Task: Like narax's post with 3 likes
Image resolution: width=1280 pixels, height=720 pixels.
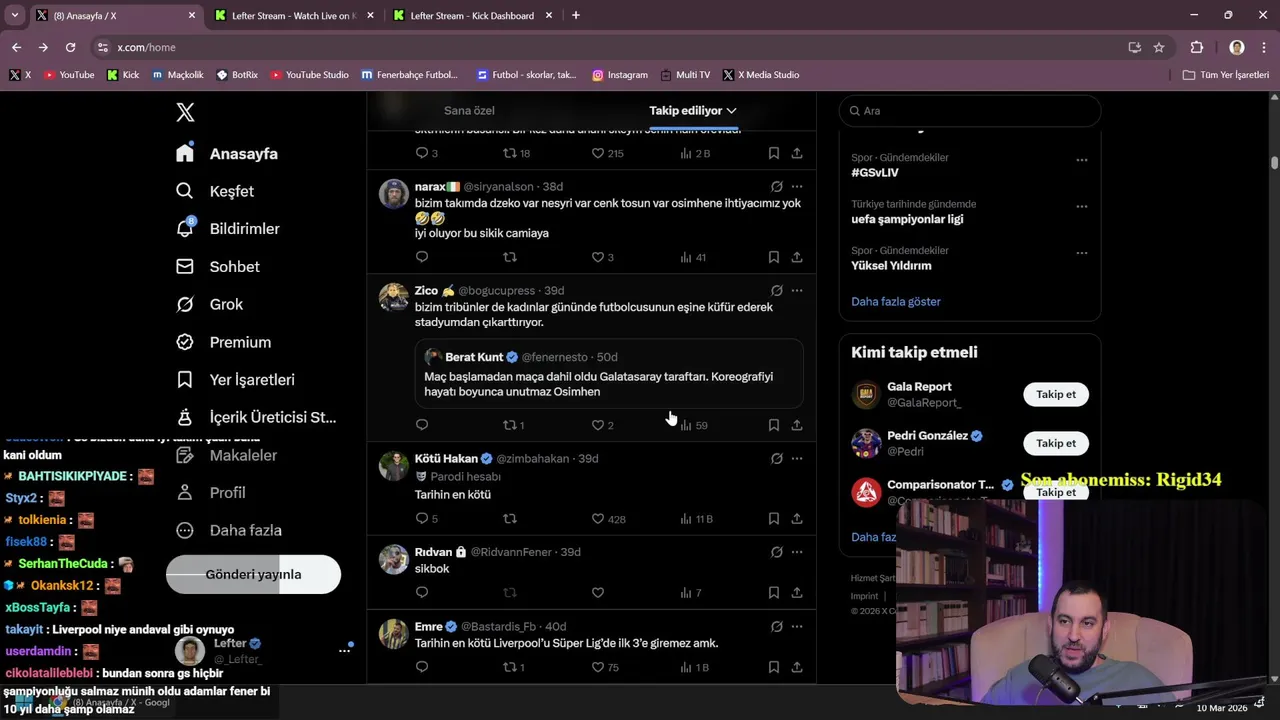Action: click(603, 257)
